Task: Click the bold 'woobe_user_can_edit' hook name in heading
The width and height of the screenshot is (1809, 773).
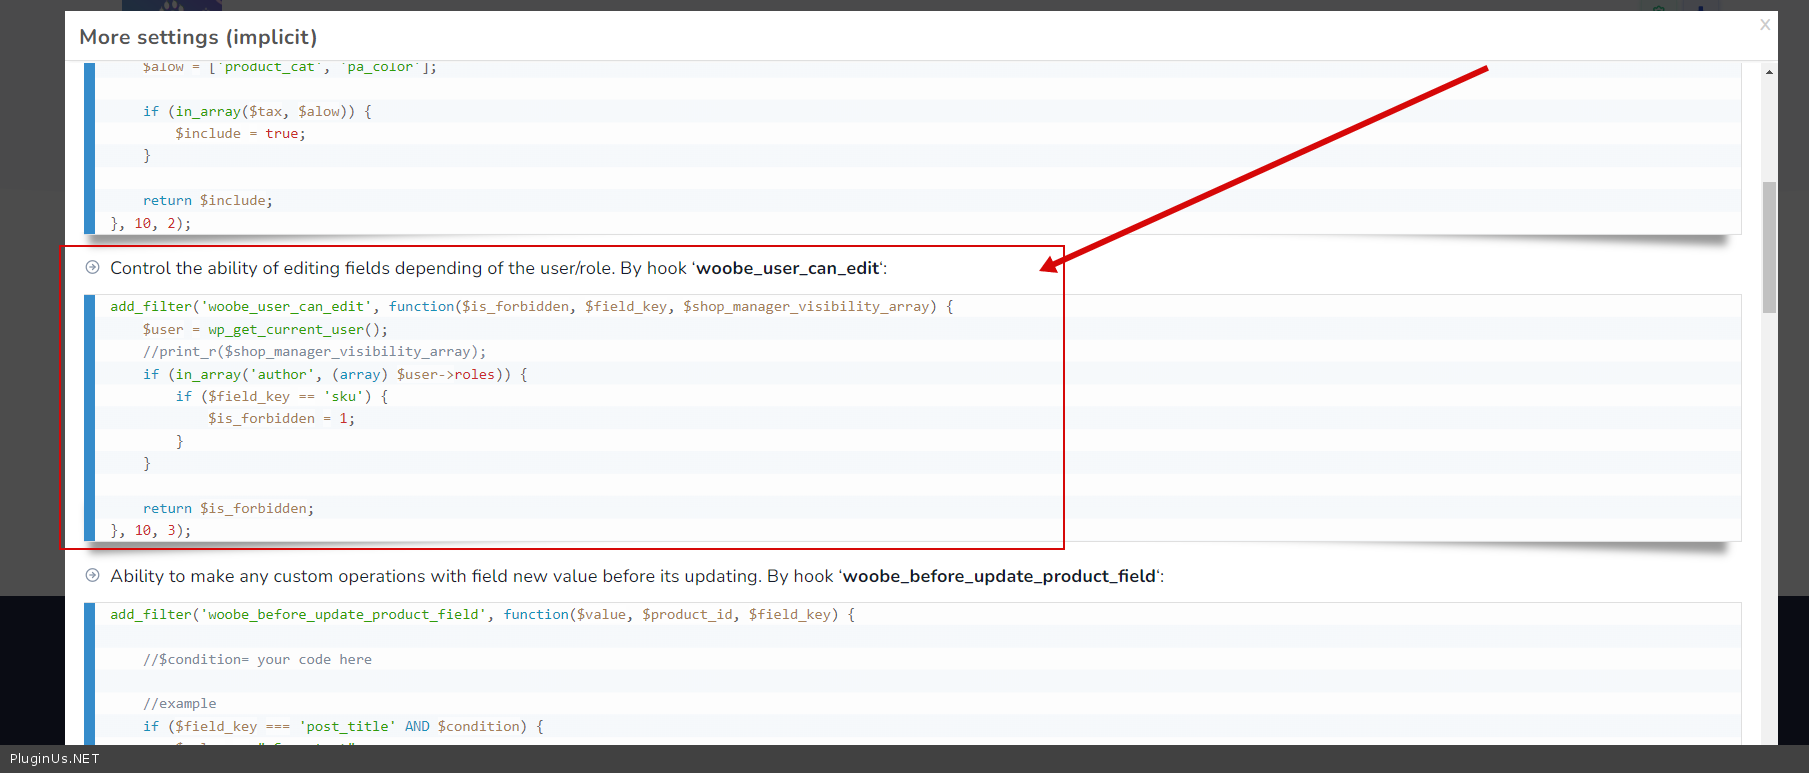Action: click(x=787, y=268)
